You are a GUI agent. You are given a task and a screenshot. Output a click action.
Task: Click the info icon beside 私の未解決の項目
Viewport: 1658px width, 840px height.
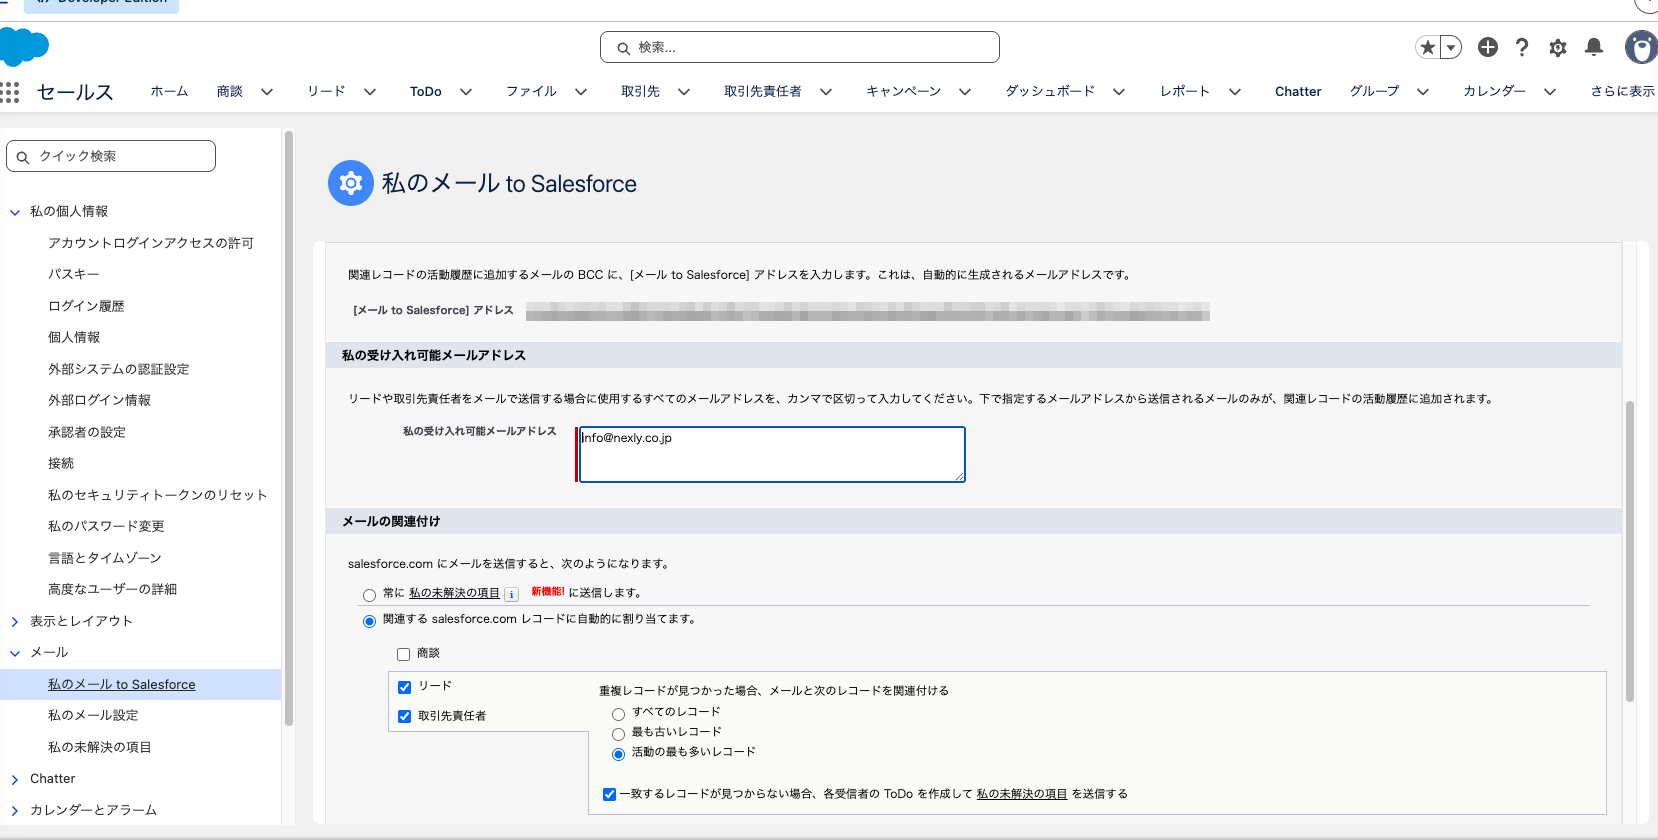512,594
